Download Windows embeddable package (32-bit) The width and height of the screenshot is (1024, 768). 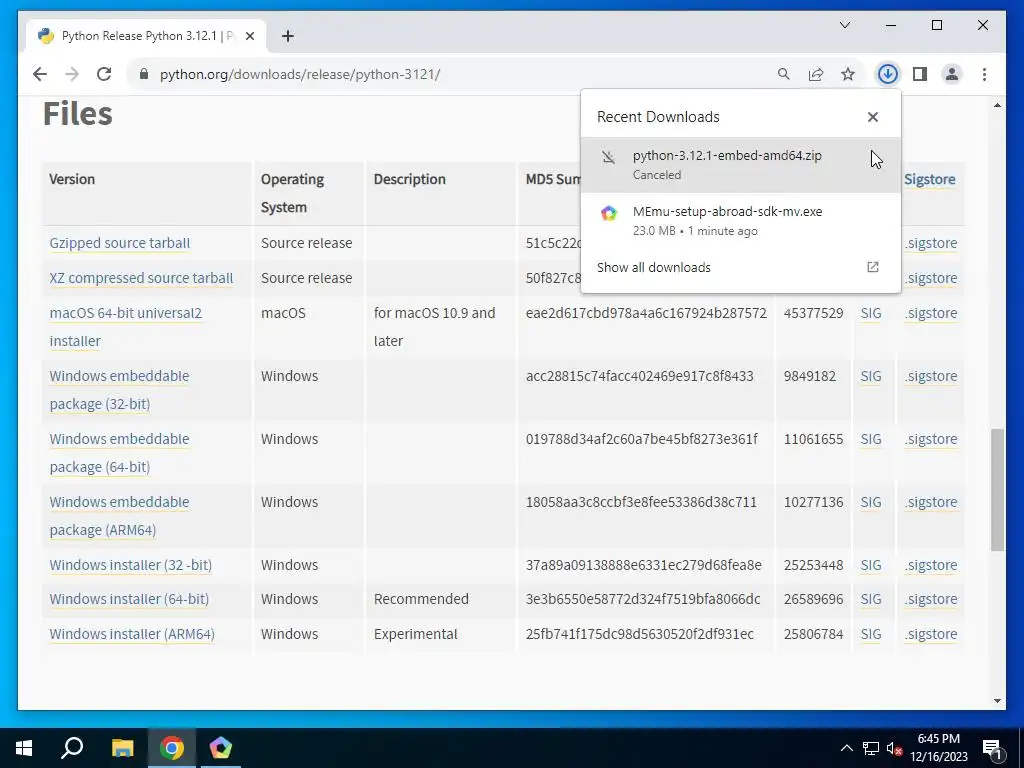point(120,390)
